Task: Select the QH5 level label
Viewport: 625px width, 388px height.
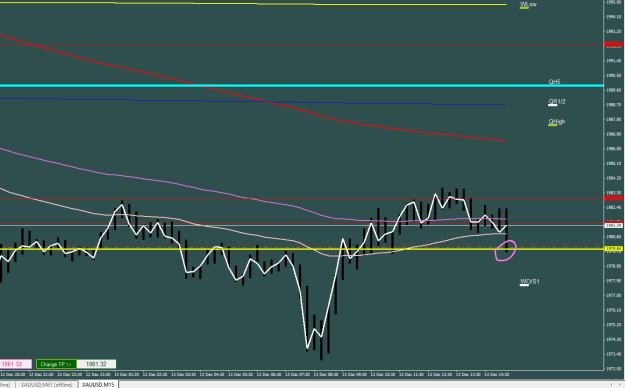Action: (x=554, y=82)
